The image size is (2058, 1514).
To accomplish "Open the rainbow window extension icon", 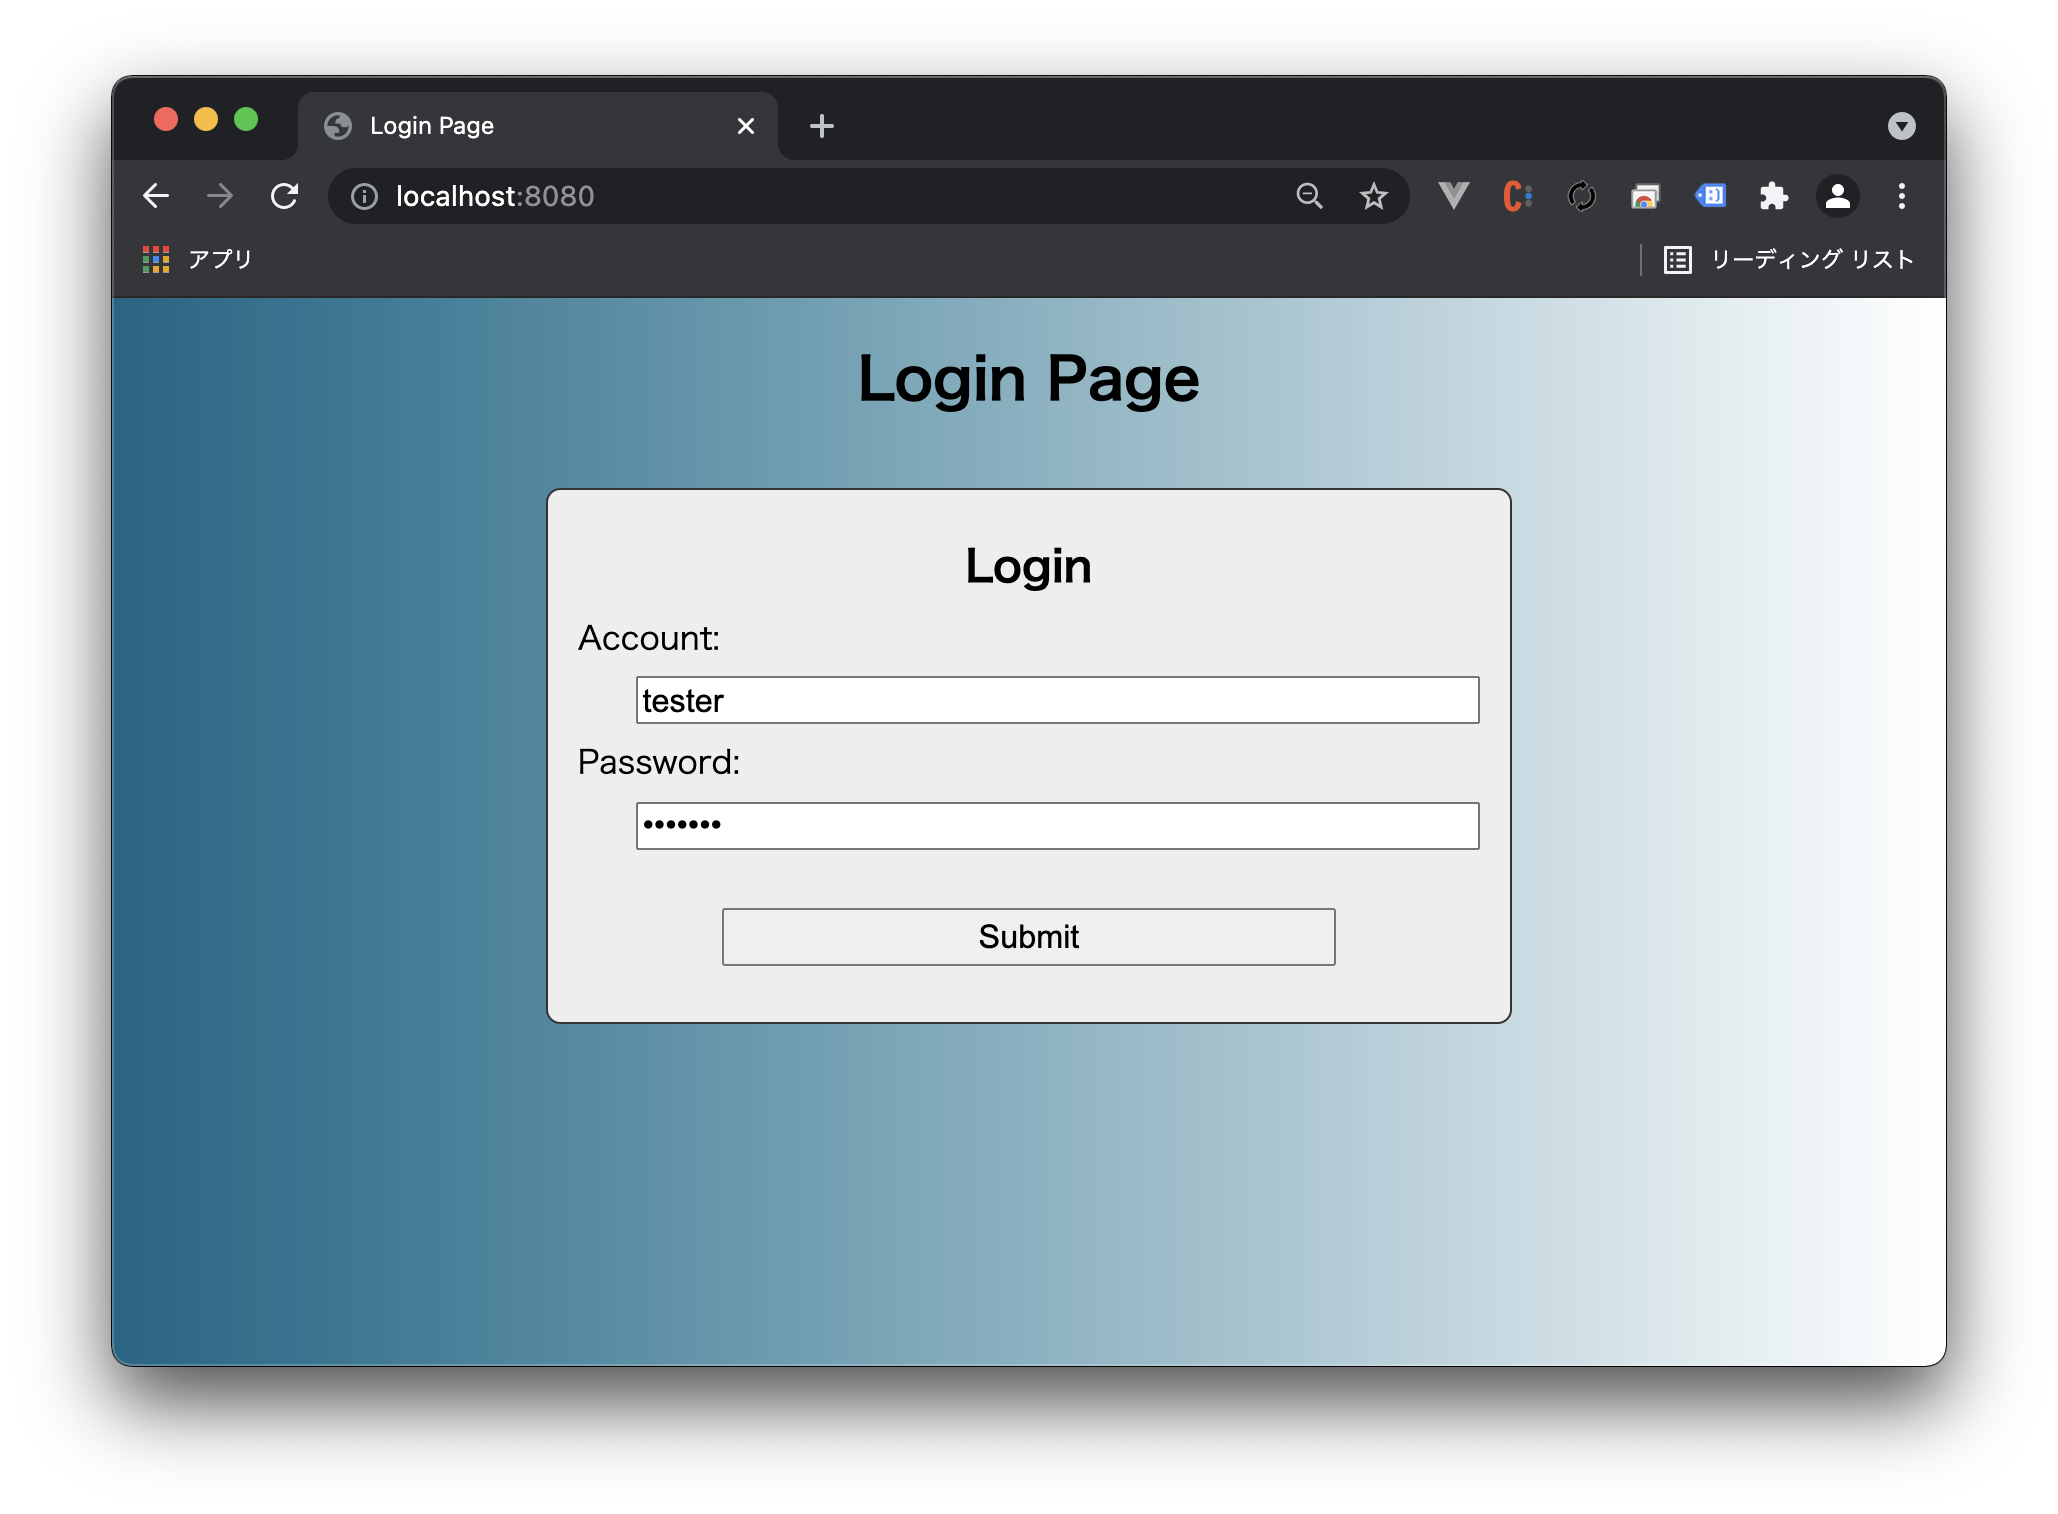I will [x=1645, y=196].
